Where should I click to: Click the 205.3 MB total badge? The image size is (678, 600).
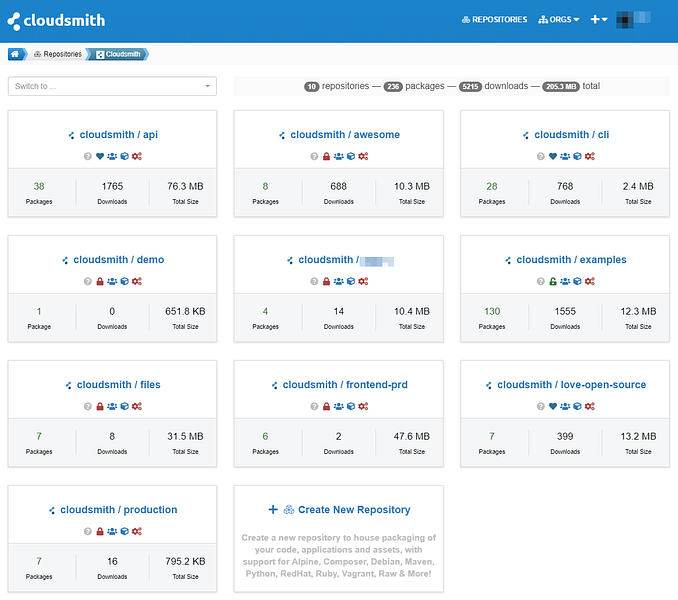[561, 86]
